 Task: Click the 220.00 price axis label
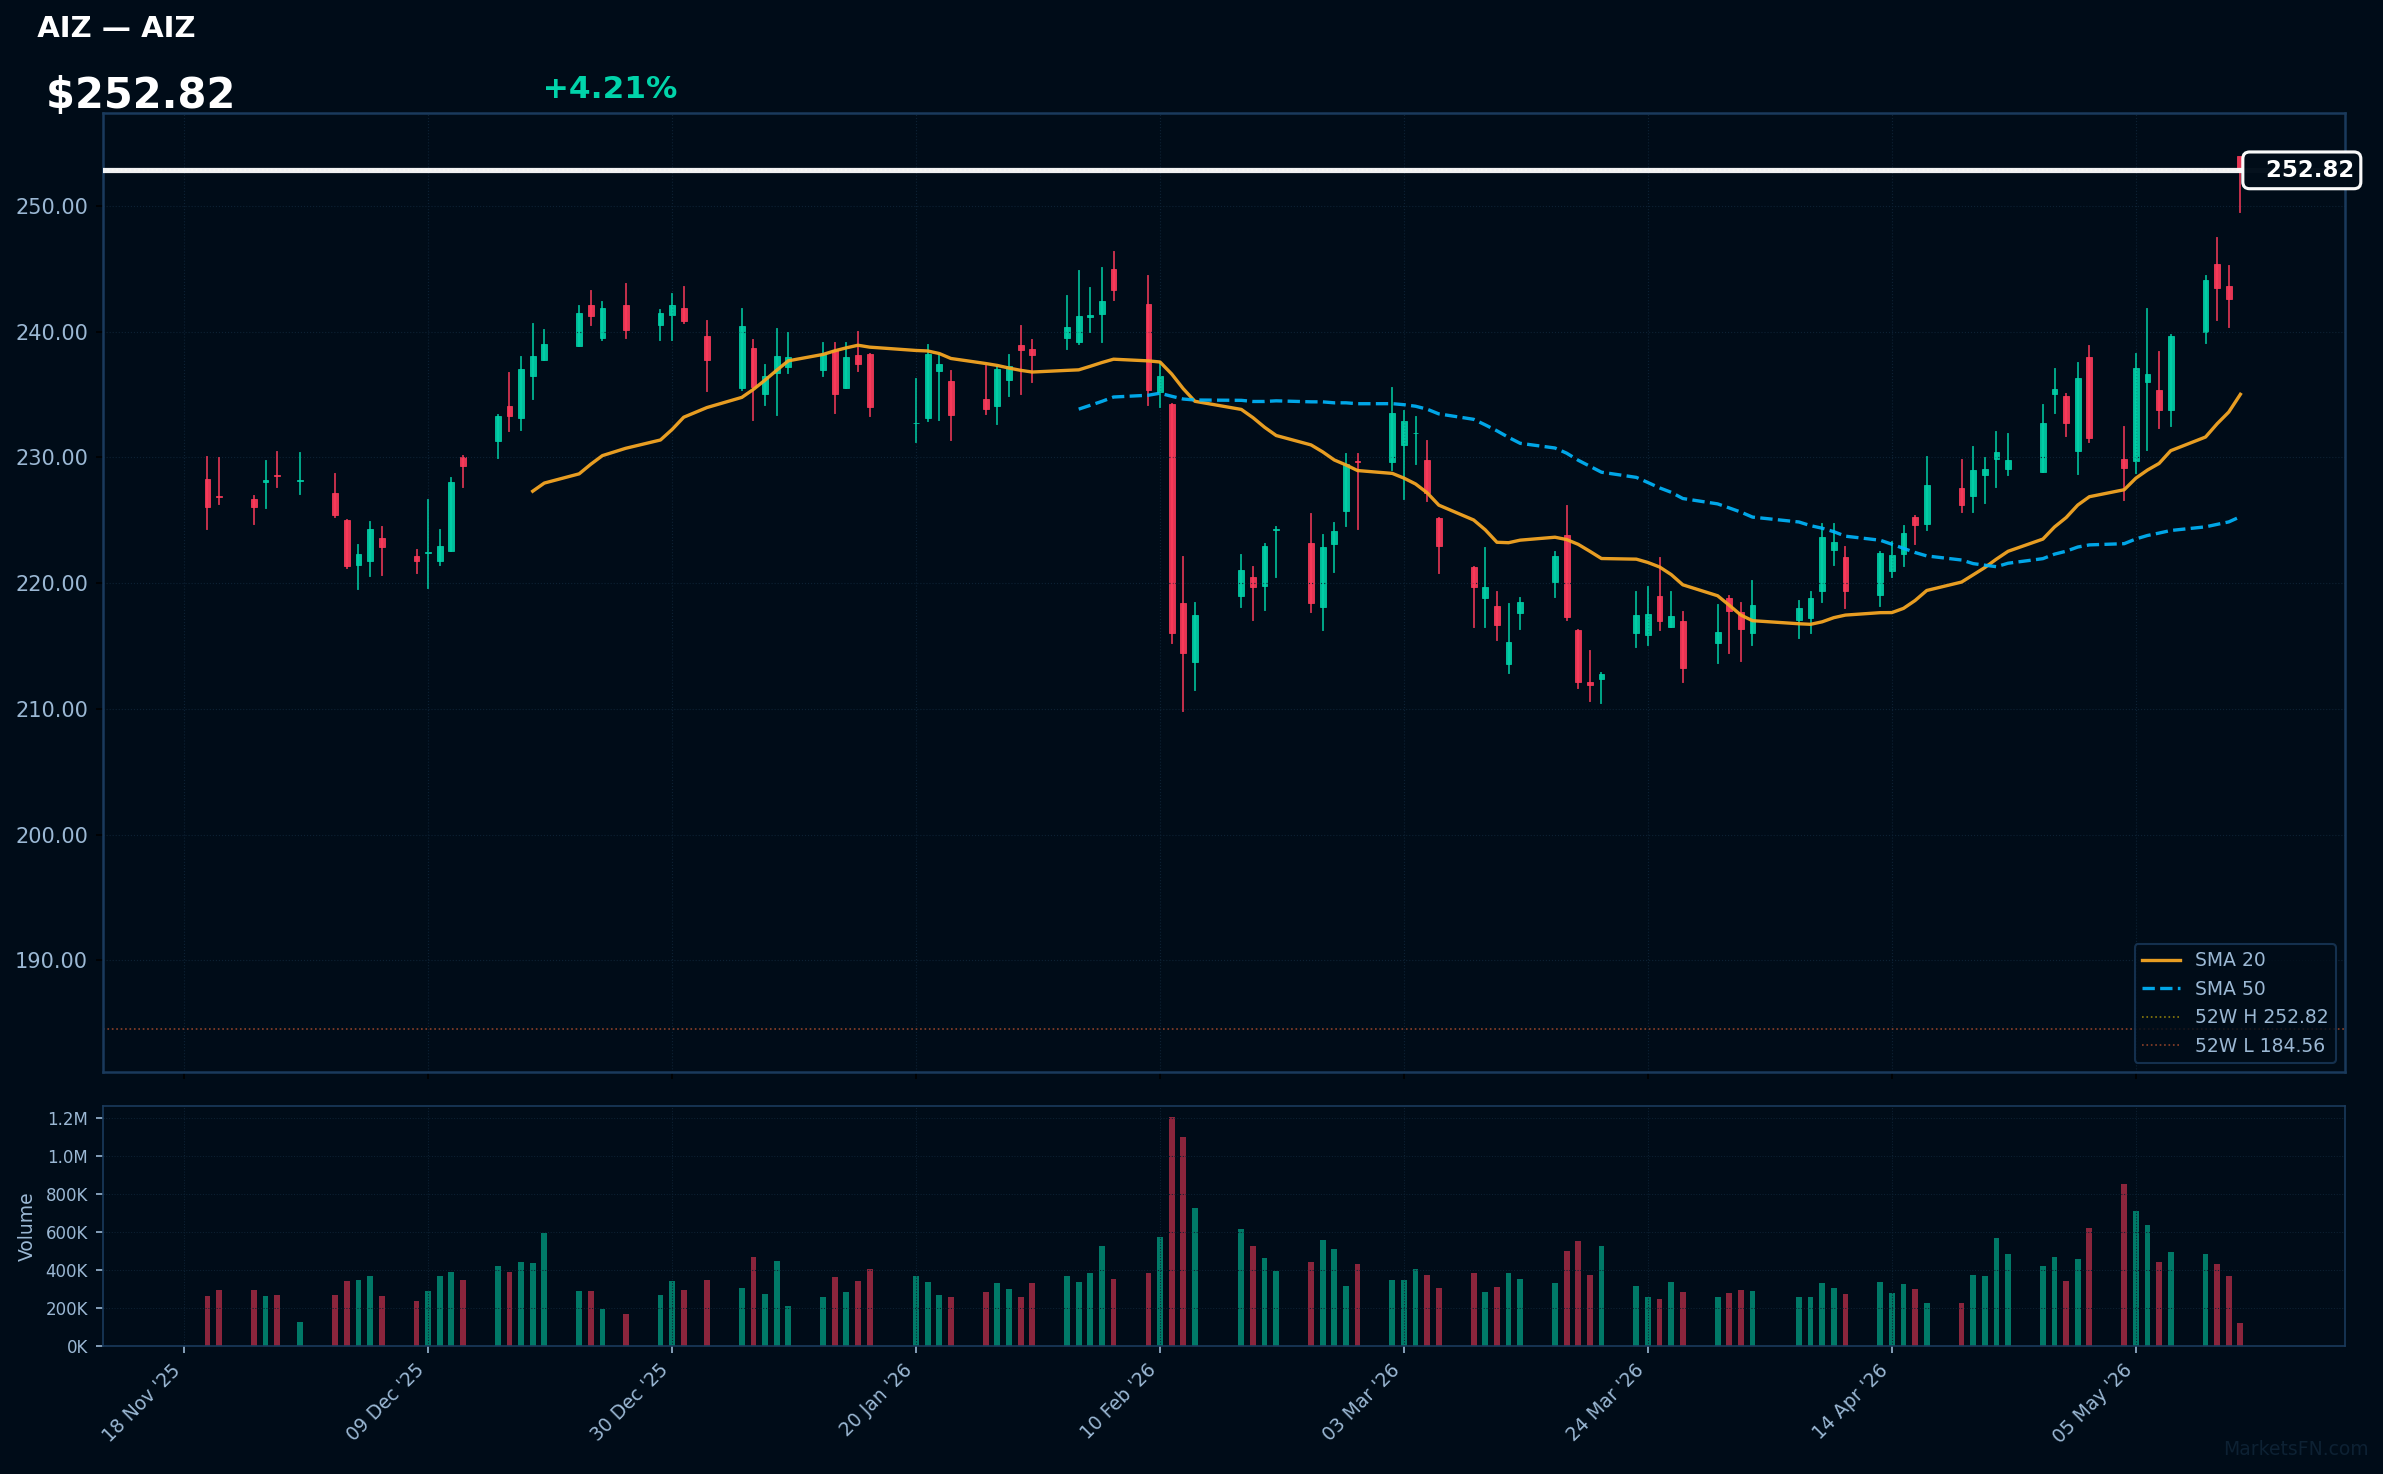point(52,584)
